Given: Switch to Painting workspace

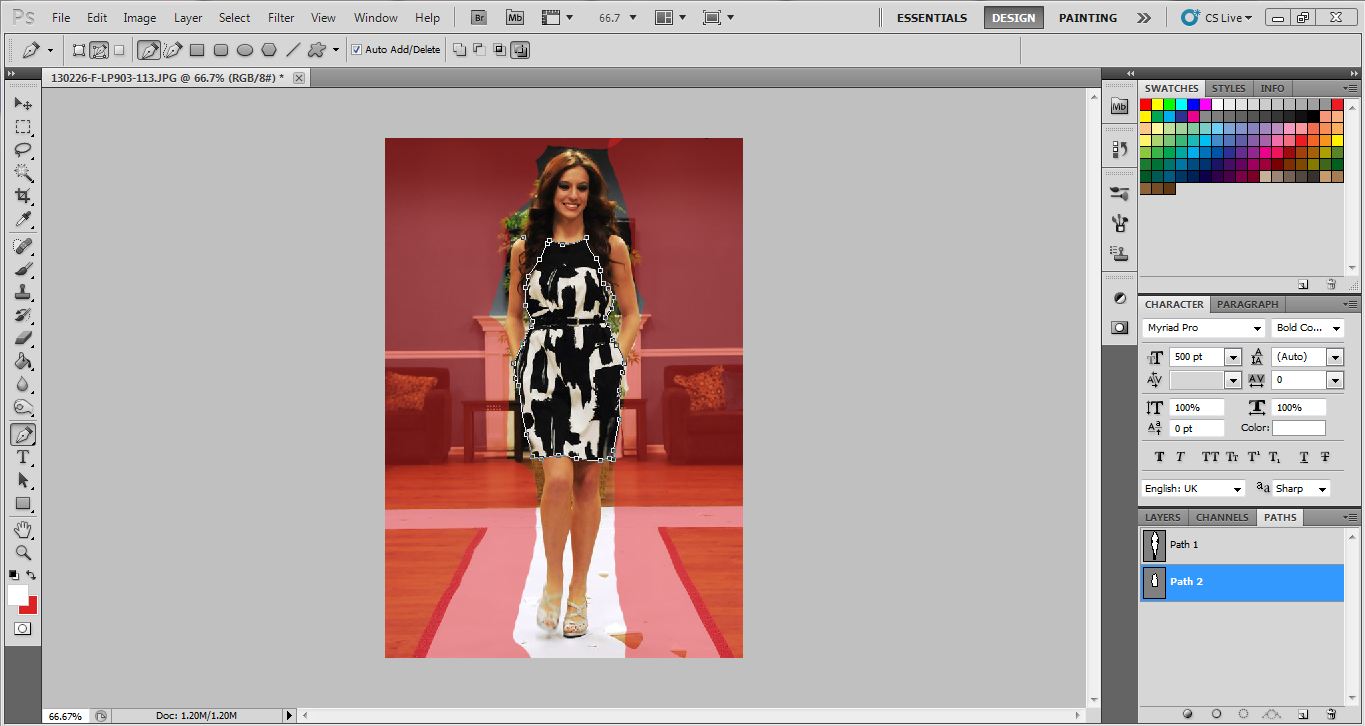Looking at the screenshot, I should coord(1088,18).
